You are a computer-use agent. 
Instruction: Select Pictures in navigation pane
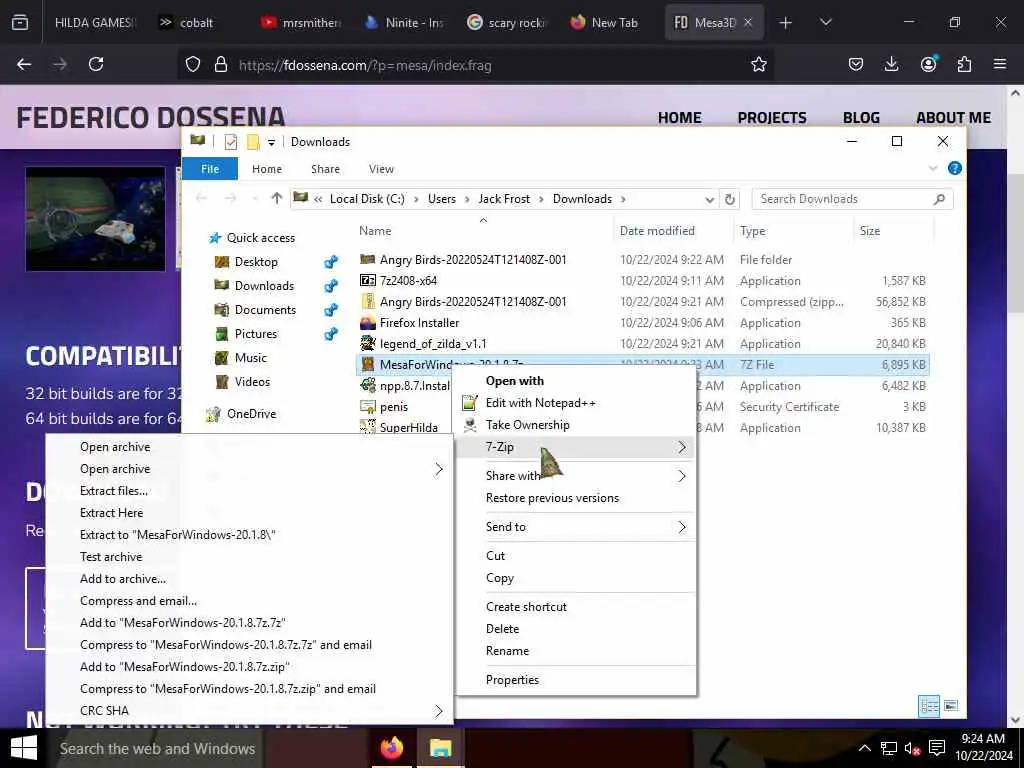point(255,334)
